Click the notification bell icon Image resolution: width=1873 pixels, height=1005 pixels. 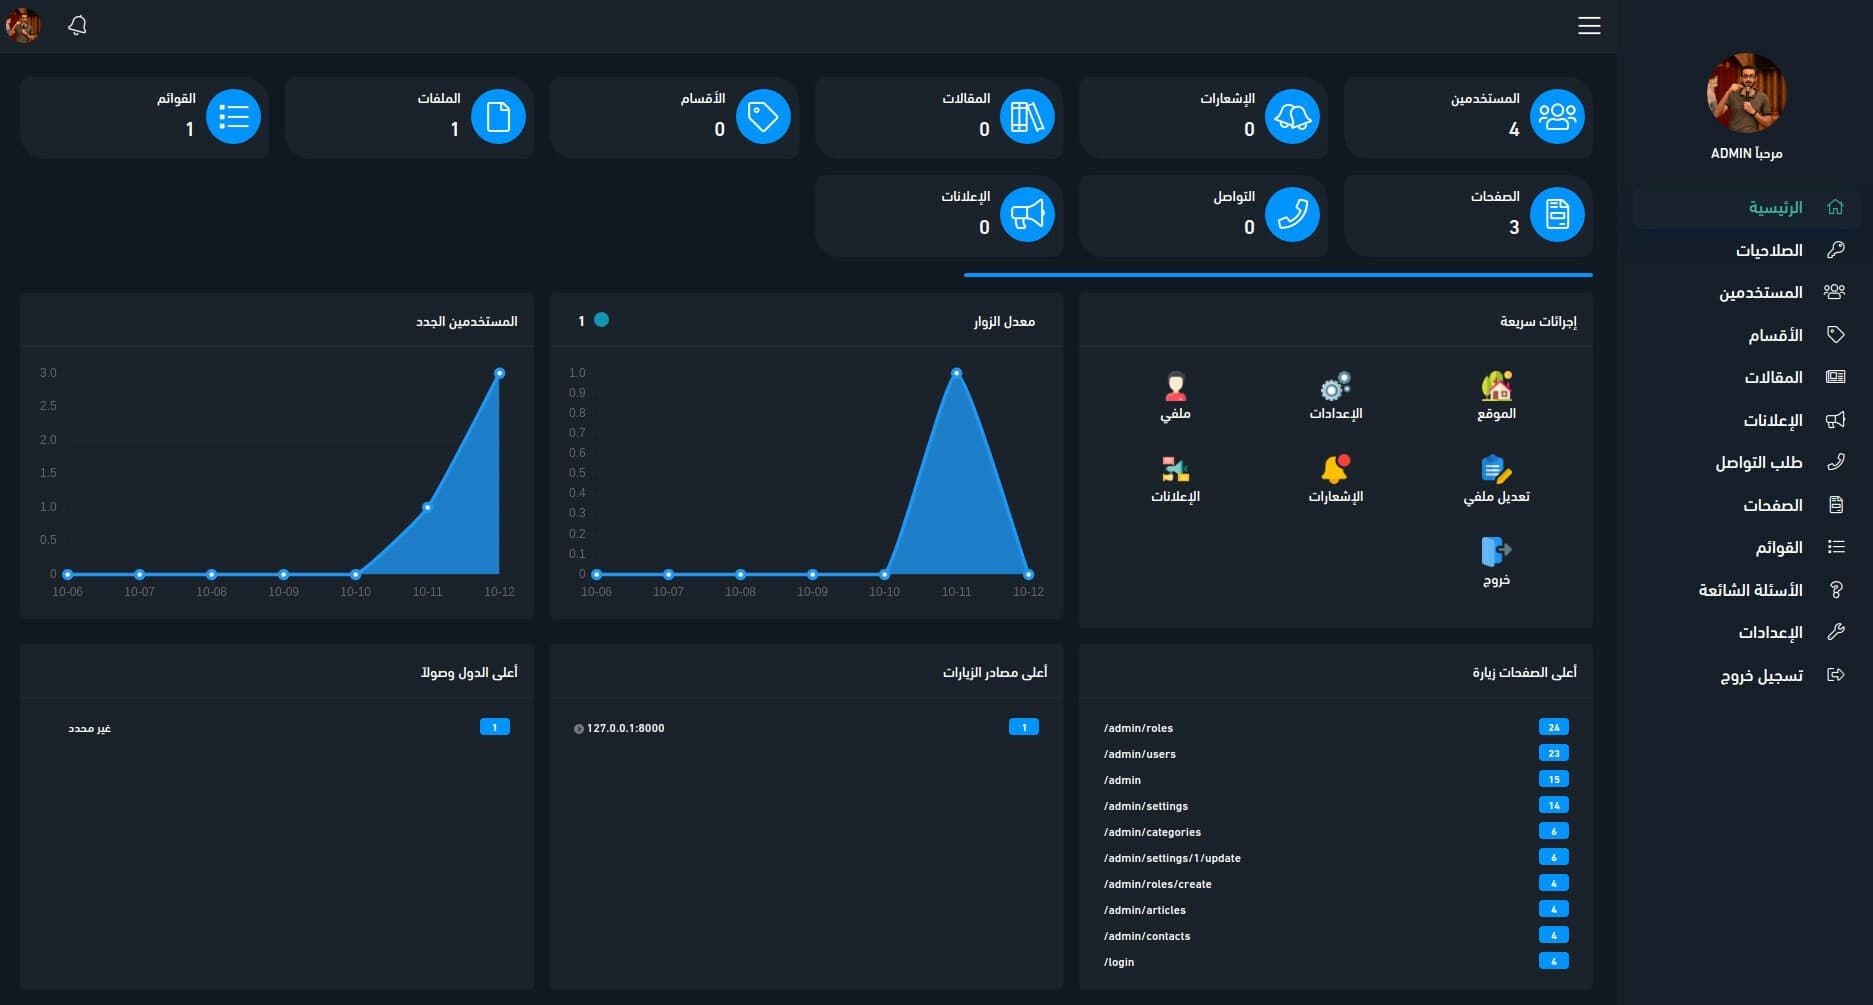[77, 25]
